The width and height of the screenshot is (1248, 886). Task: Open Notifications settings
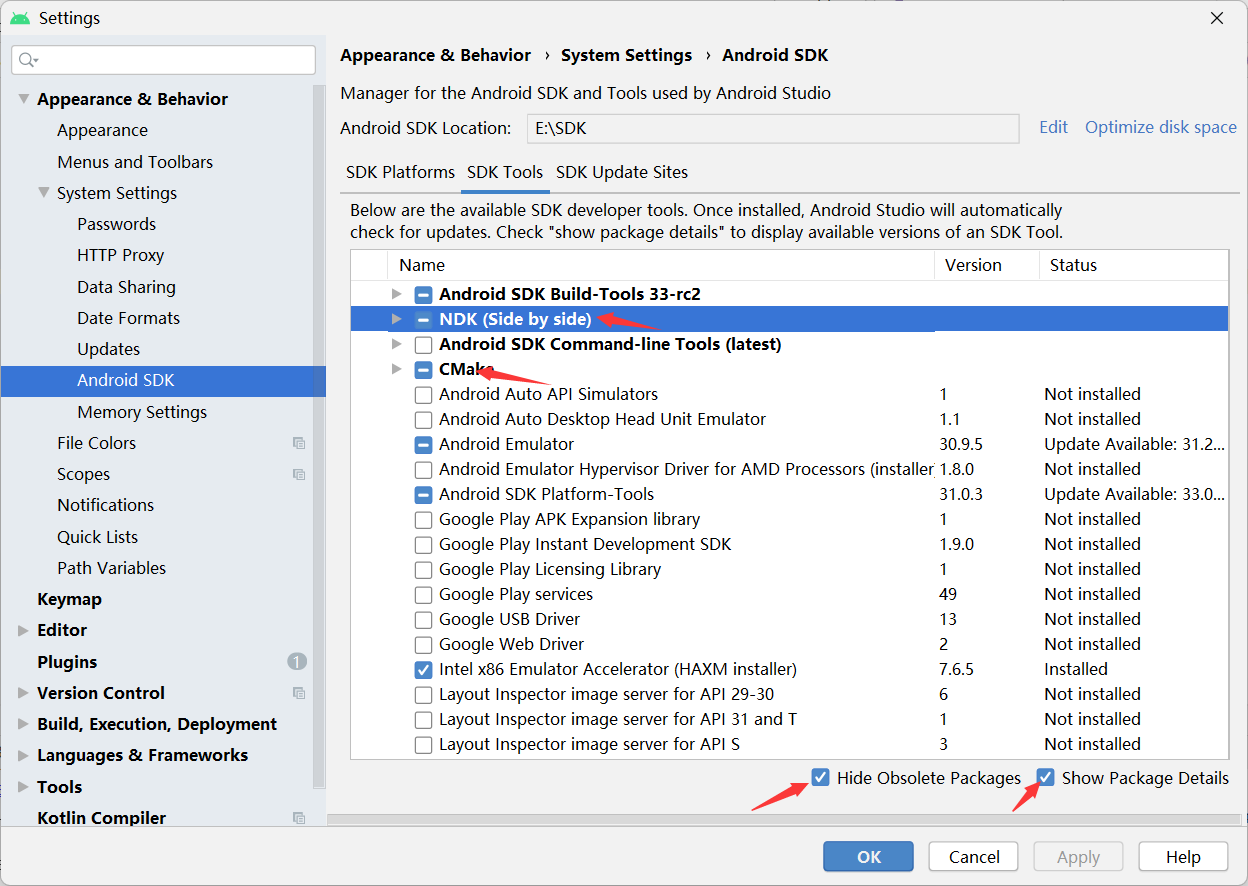[105, 505]
